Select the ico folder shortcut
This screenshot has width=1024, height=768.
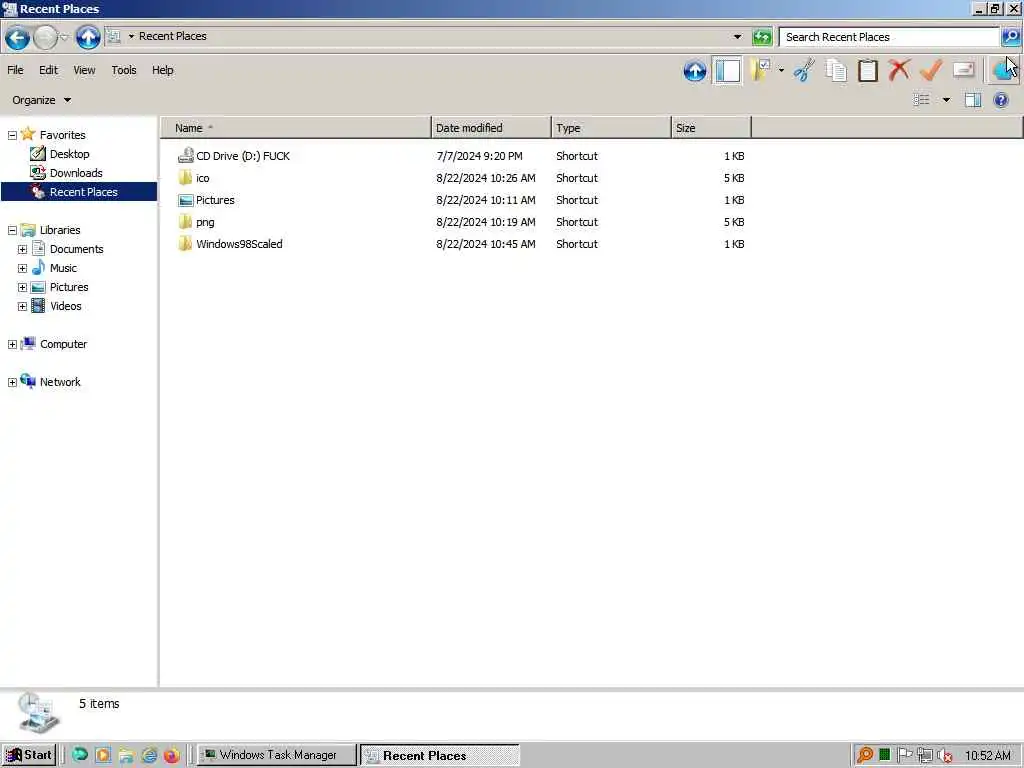[x=194, y=178]
